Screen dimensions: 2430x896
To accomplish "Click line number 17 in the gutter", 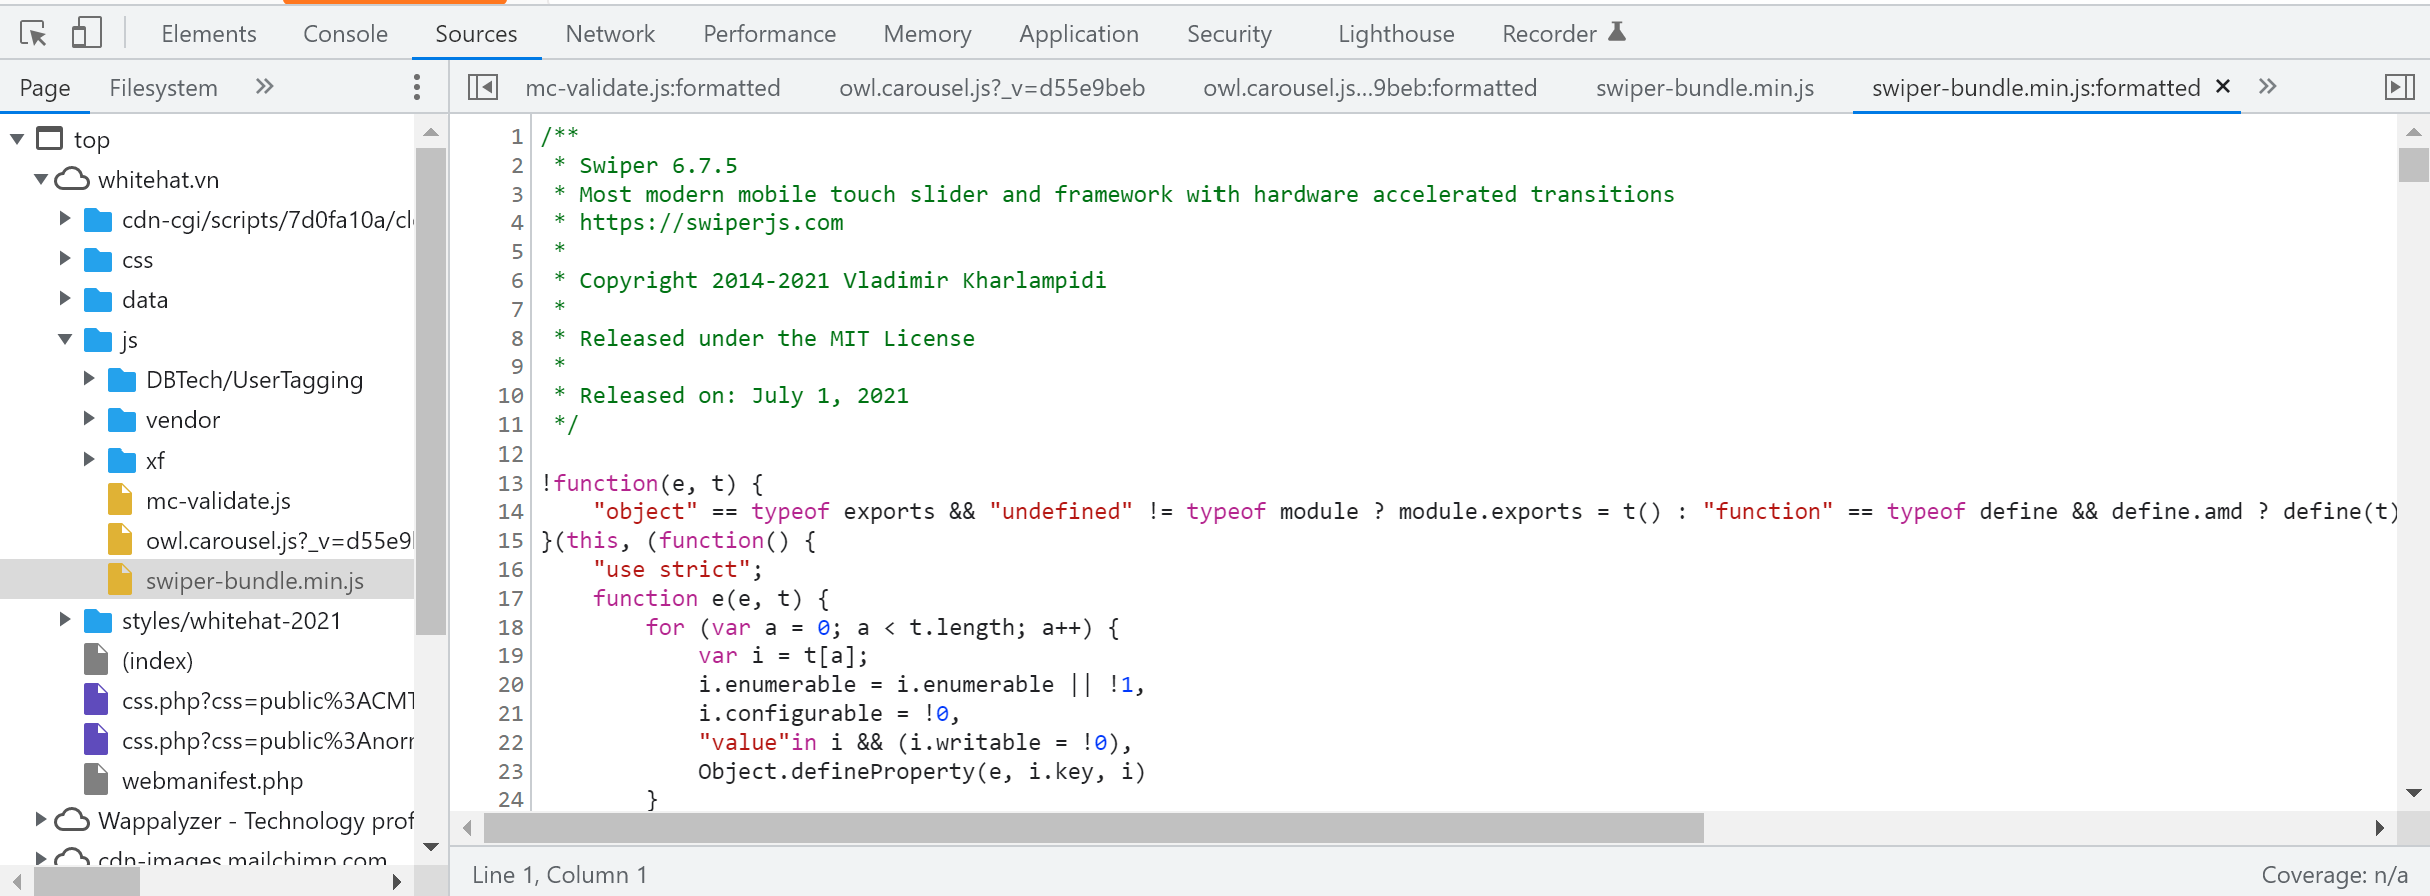I will (511, 598).
